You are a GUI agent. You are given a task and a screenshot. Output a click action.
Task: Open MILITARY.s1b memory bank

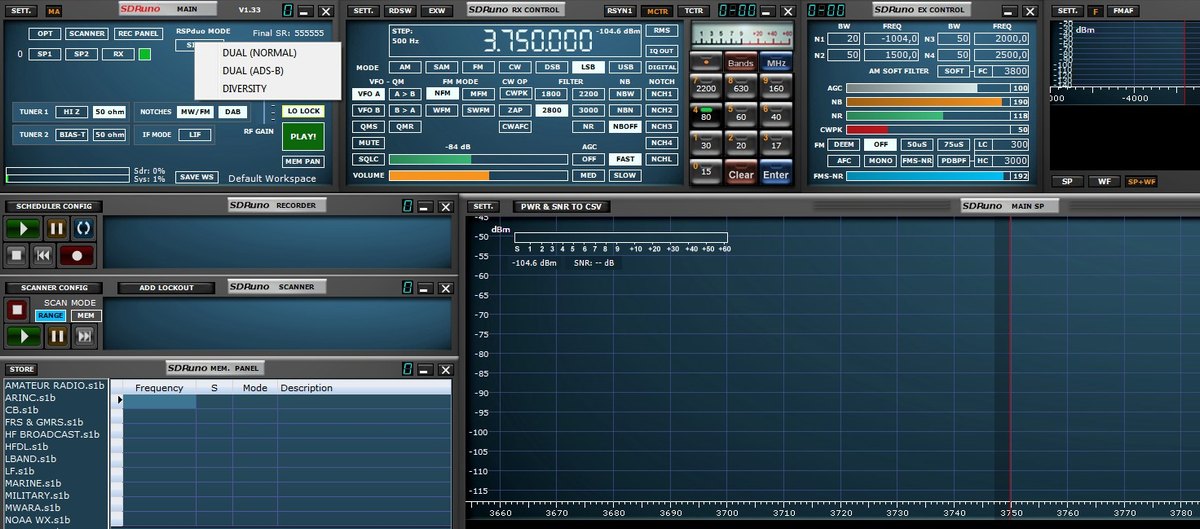click(38, 495)
